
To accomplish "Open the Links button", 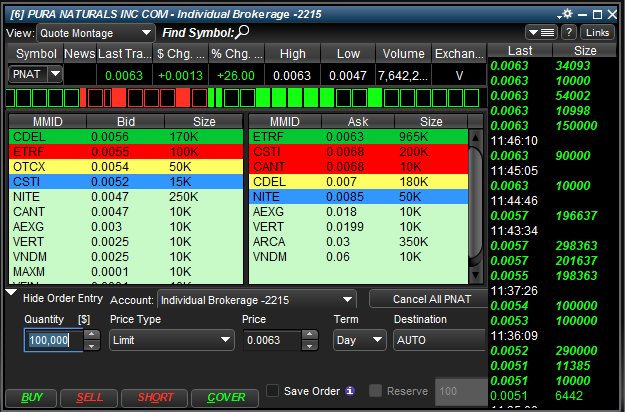I will (x=597, y=33).
